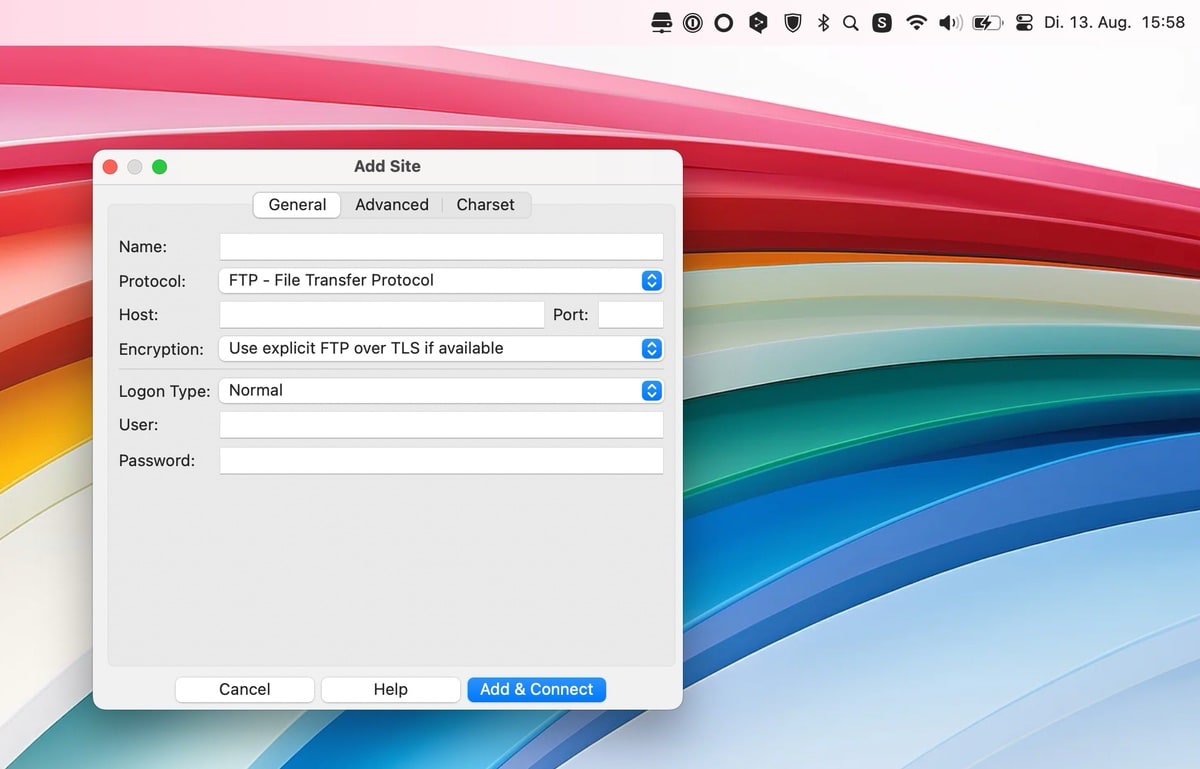Viewport: 1200px width, 769px height.
Task: Open the 1Password menu bar icon
Action: (693, 22)
